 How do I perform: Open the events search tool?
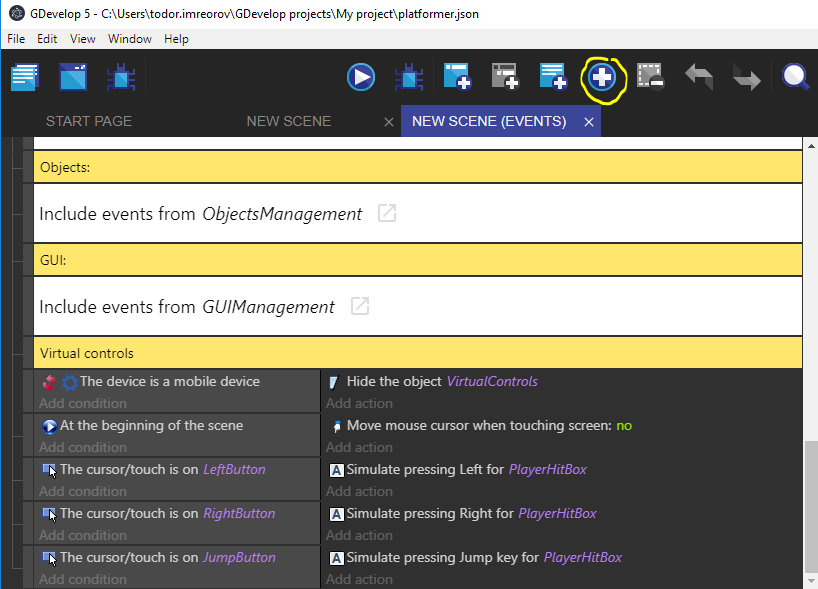[794, 76]
